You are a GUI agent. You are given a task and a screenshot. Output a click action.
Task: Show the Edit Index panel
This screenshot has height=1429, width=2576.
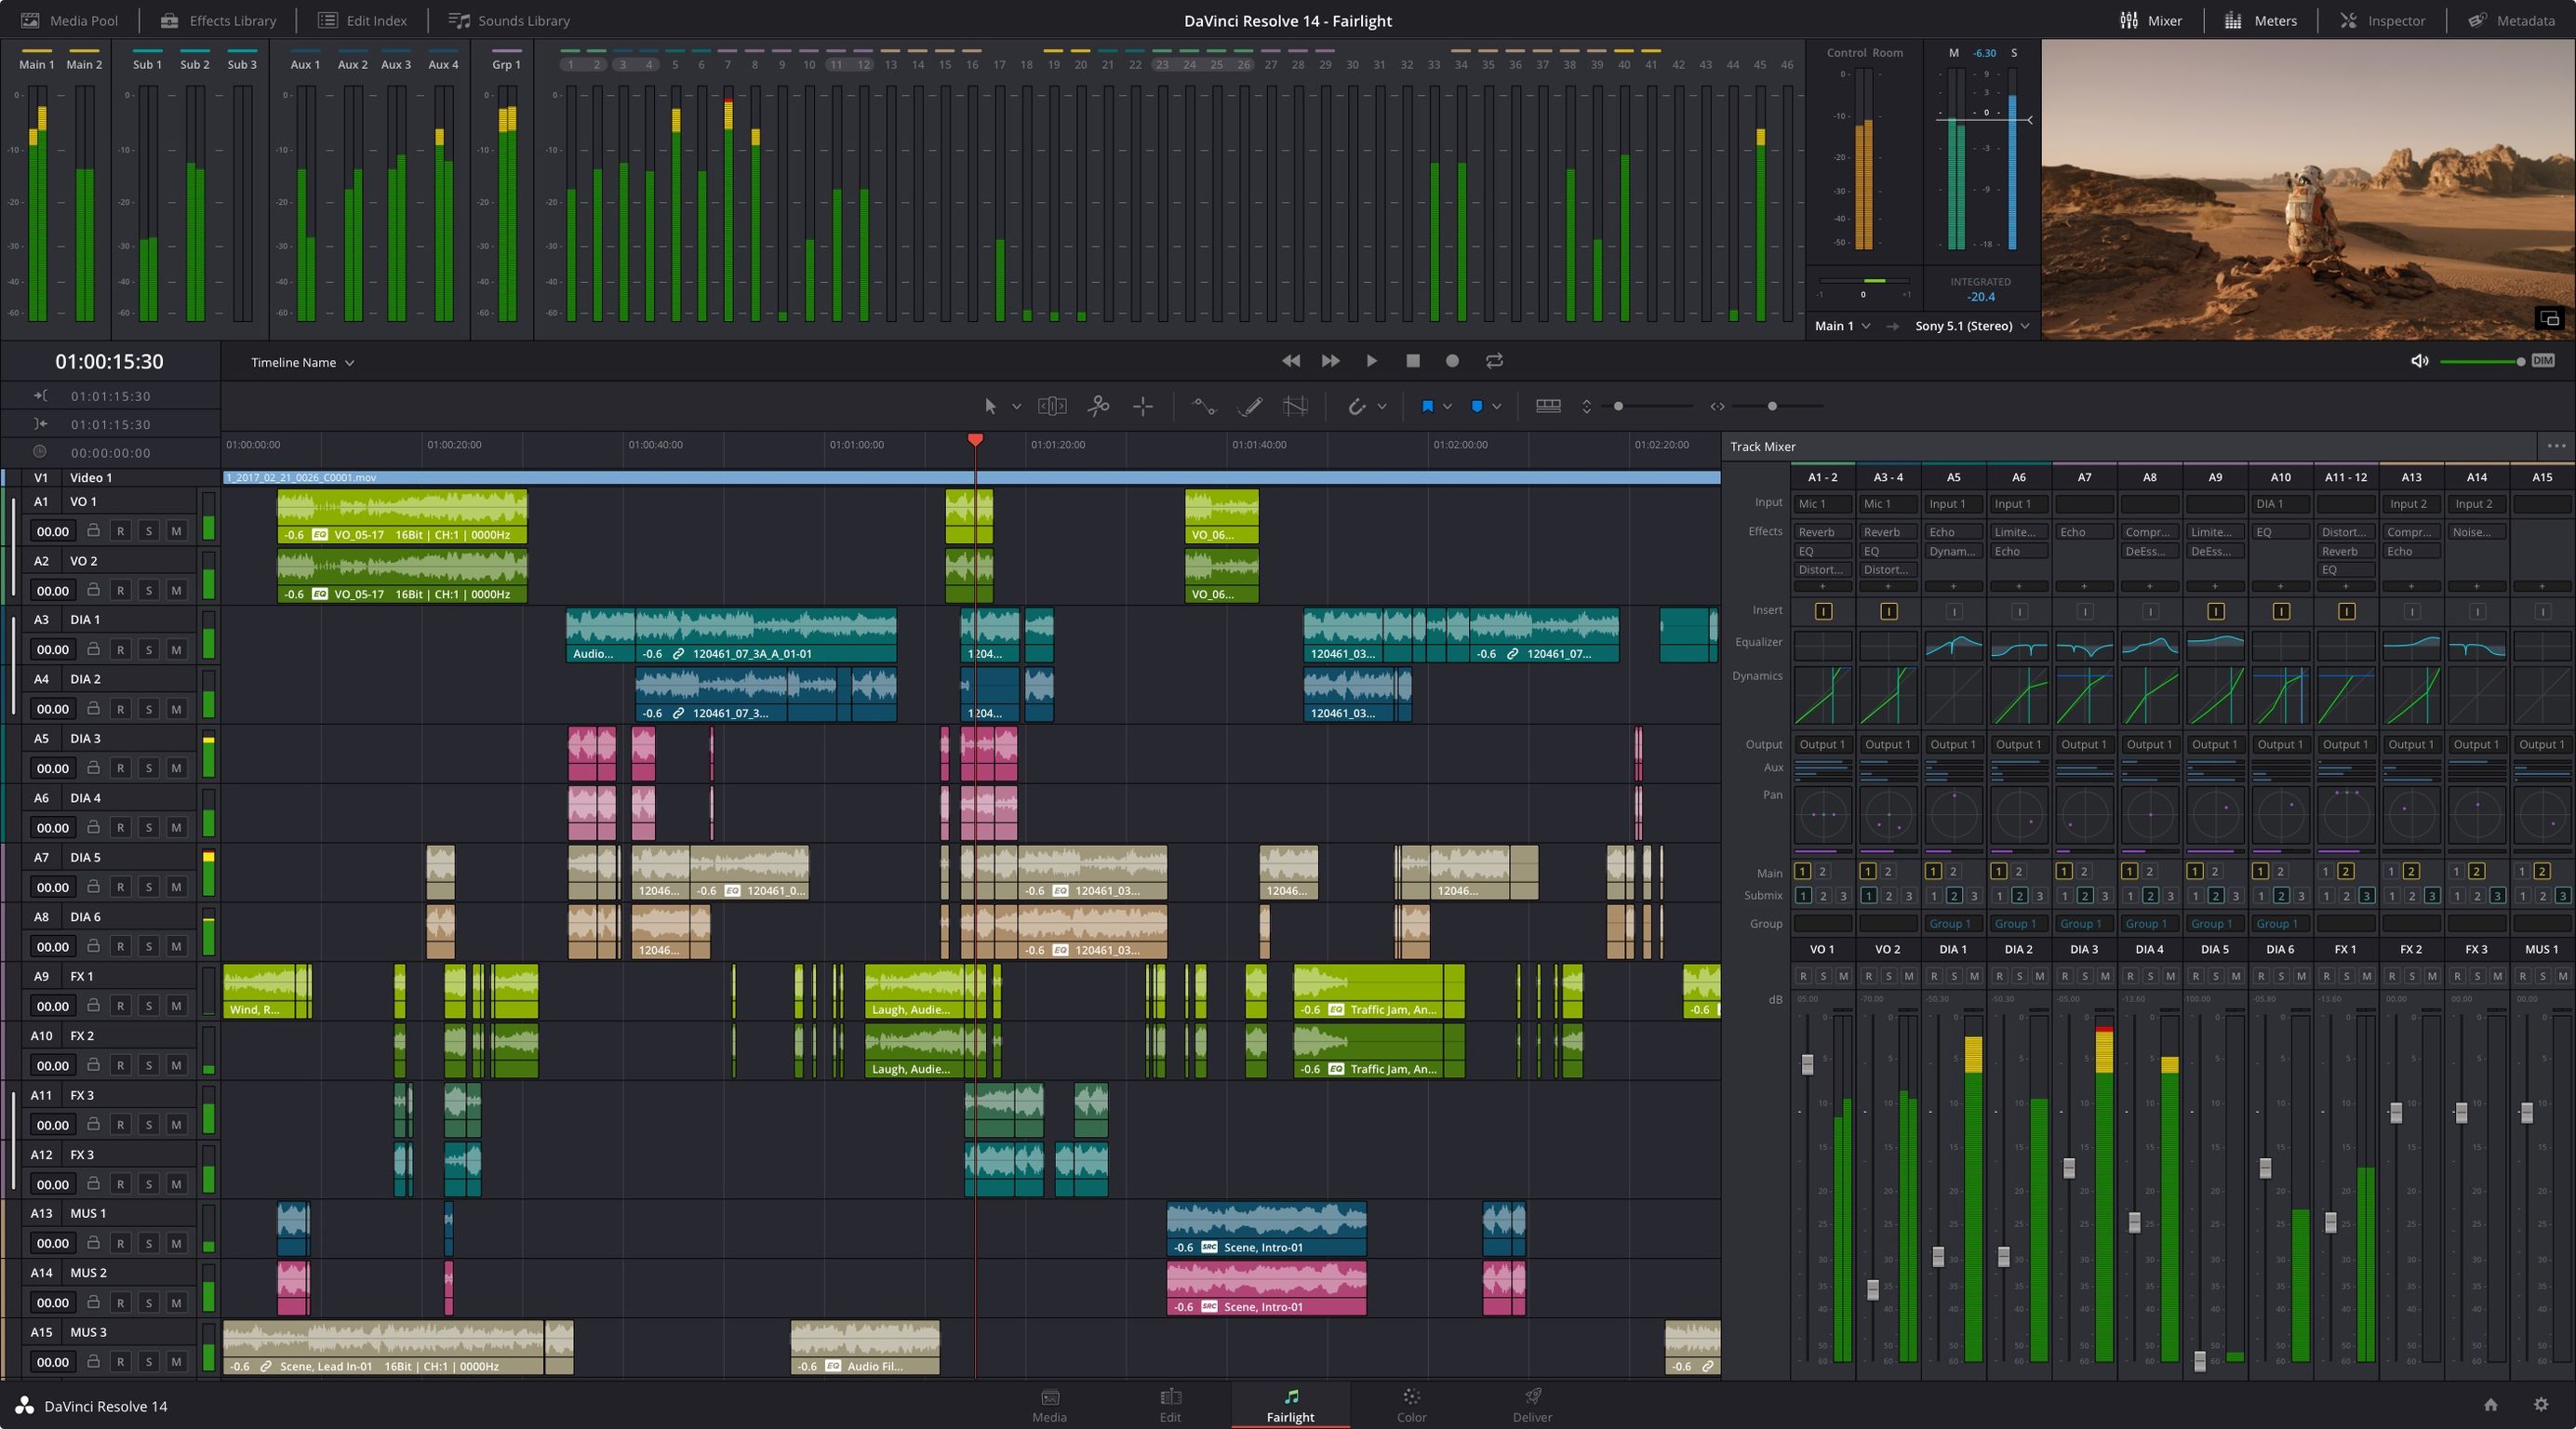click(x=362, y=20)
